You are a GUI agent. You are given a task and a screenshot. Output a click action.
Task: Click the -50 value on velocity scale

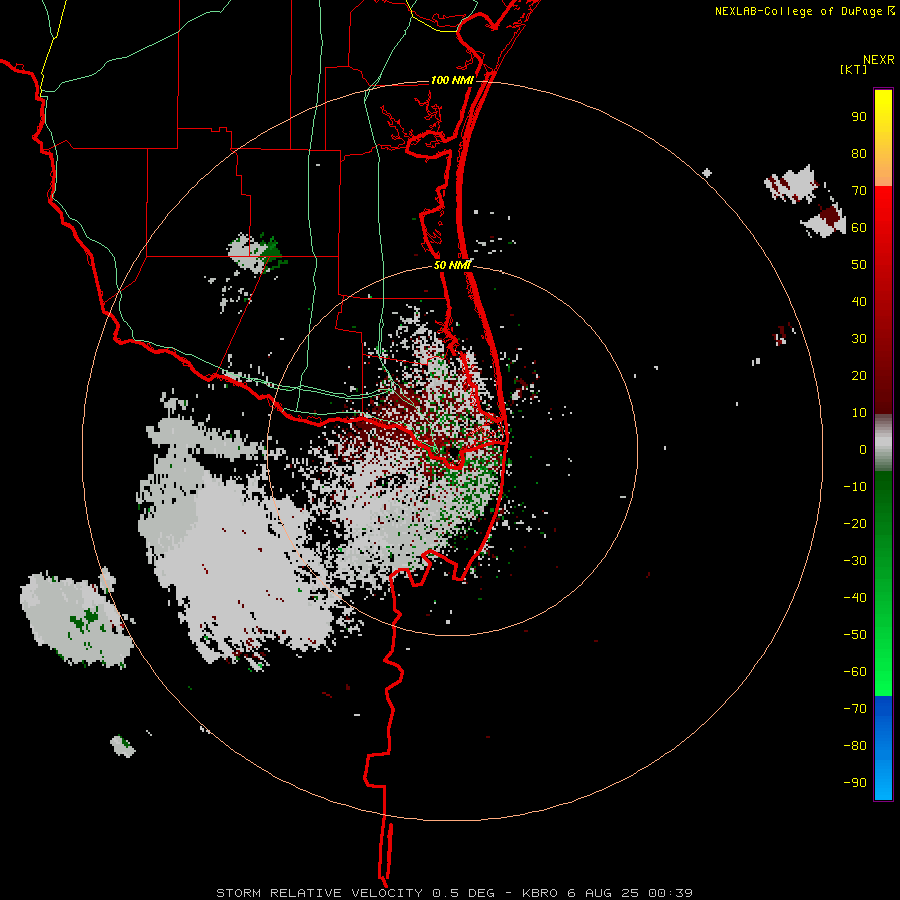coord(855,635)
